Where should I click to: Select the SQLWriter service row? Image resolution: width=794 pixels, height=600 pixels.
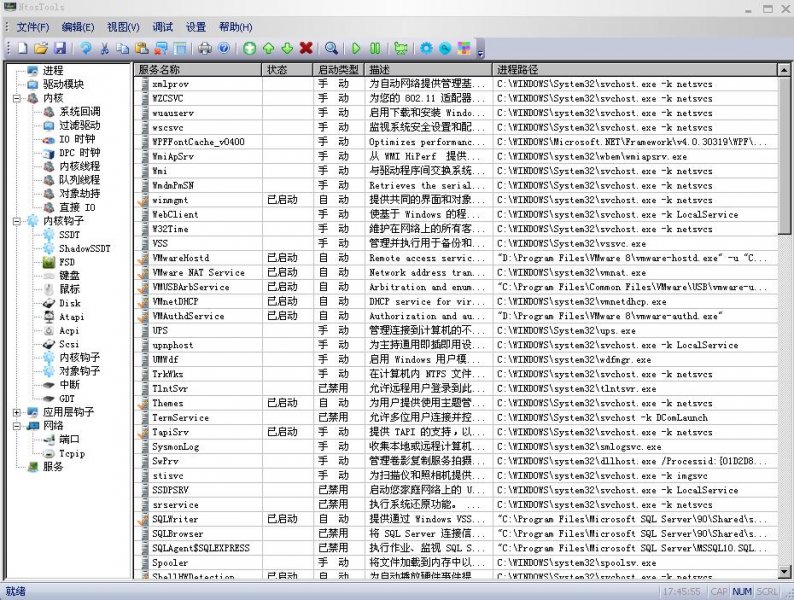456,519
